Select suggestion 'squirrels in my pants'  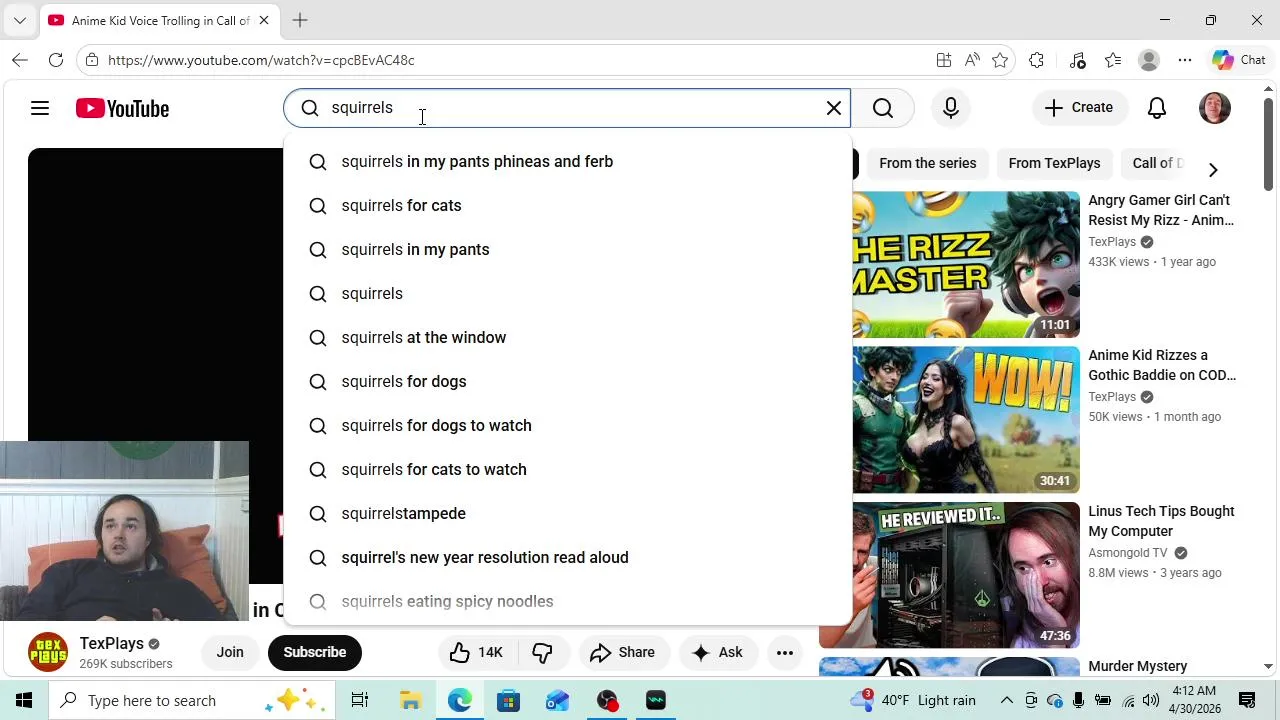568,250
